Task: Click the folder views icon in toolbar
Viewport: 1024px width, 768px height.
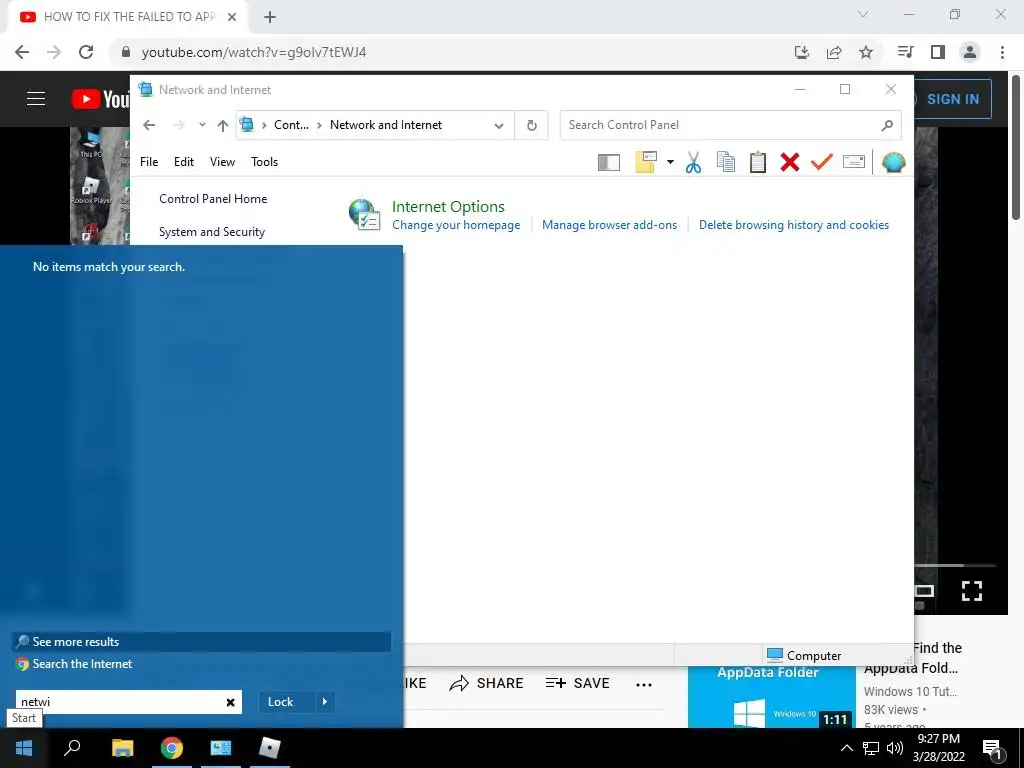Action: pos(646,162)
